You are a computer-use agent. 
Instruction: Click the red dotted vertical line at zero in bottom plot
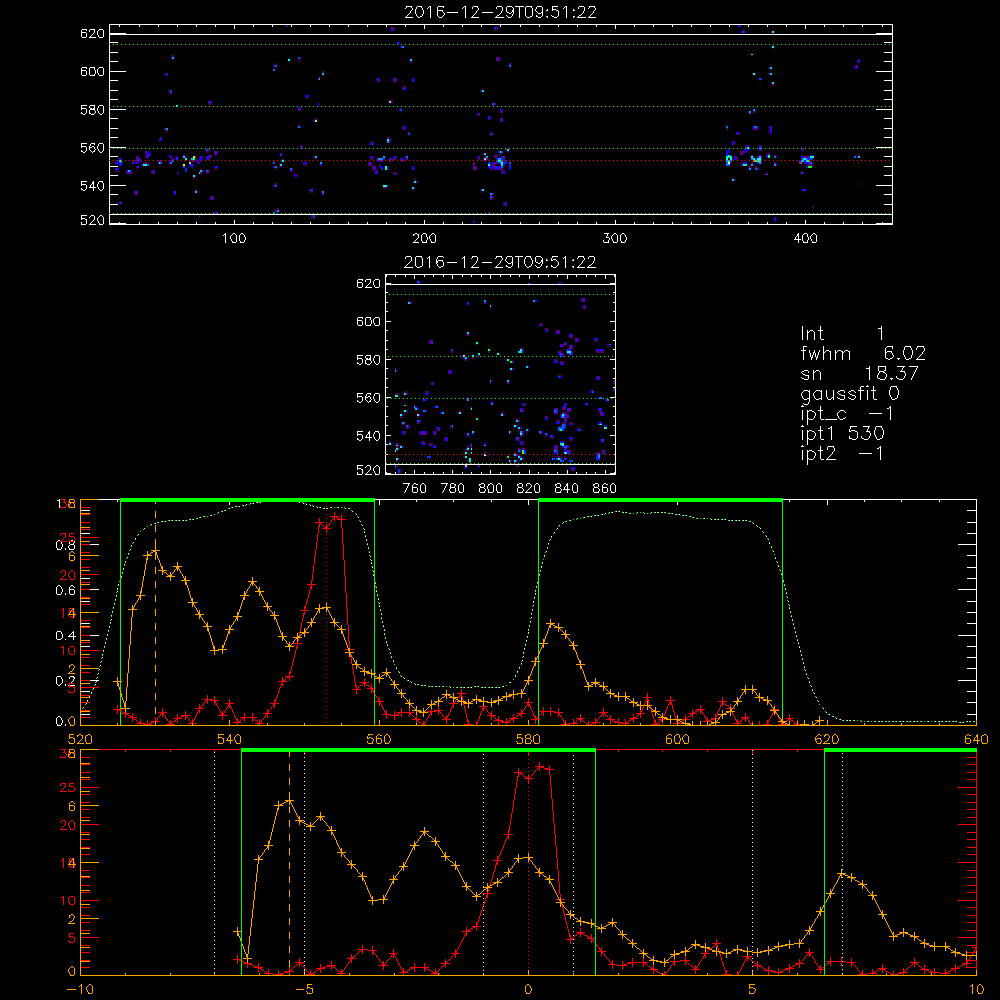[528, 861]
